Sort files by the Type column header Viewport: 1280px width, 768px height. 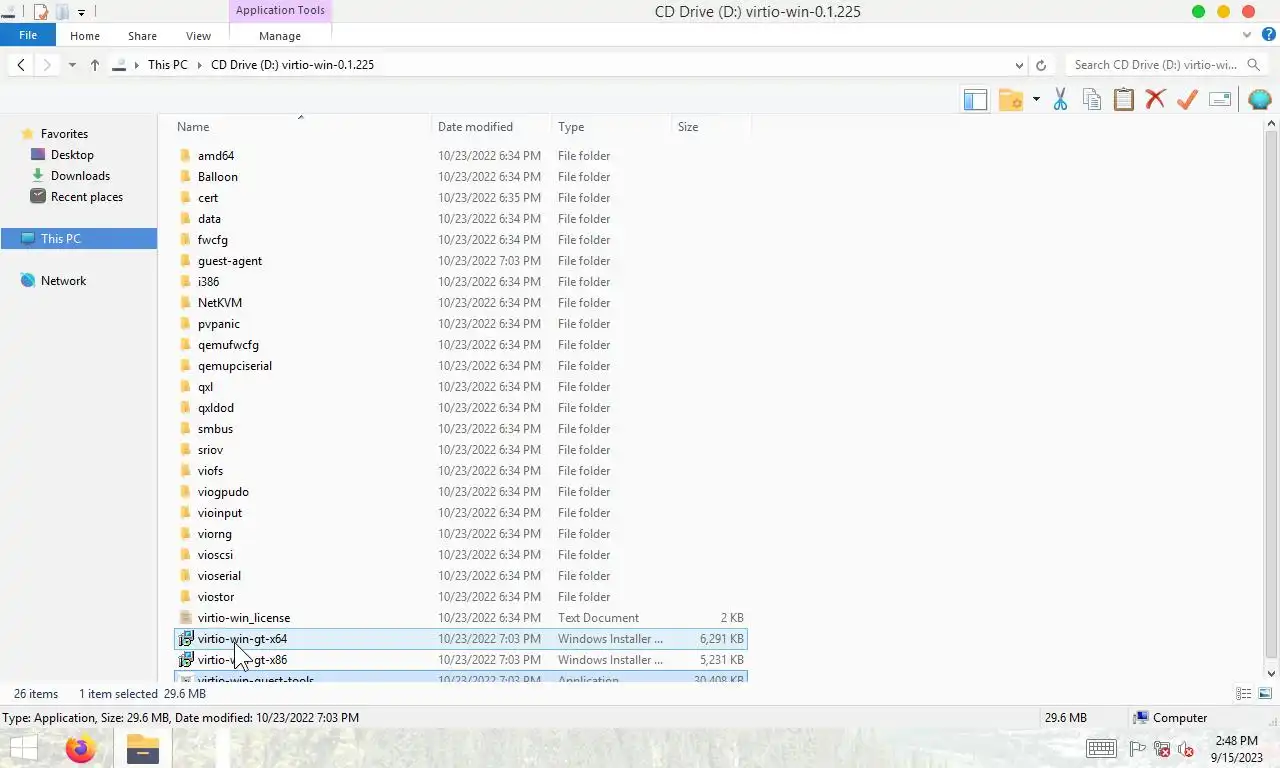click(612, 127)
